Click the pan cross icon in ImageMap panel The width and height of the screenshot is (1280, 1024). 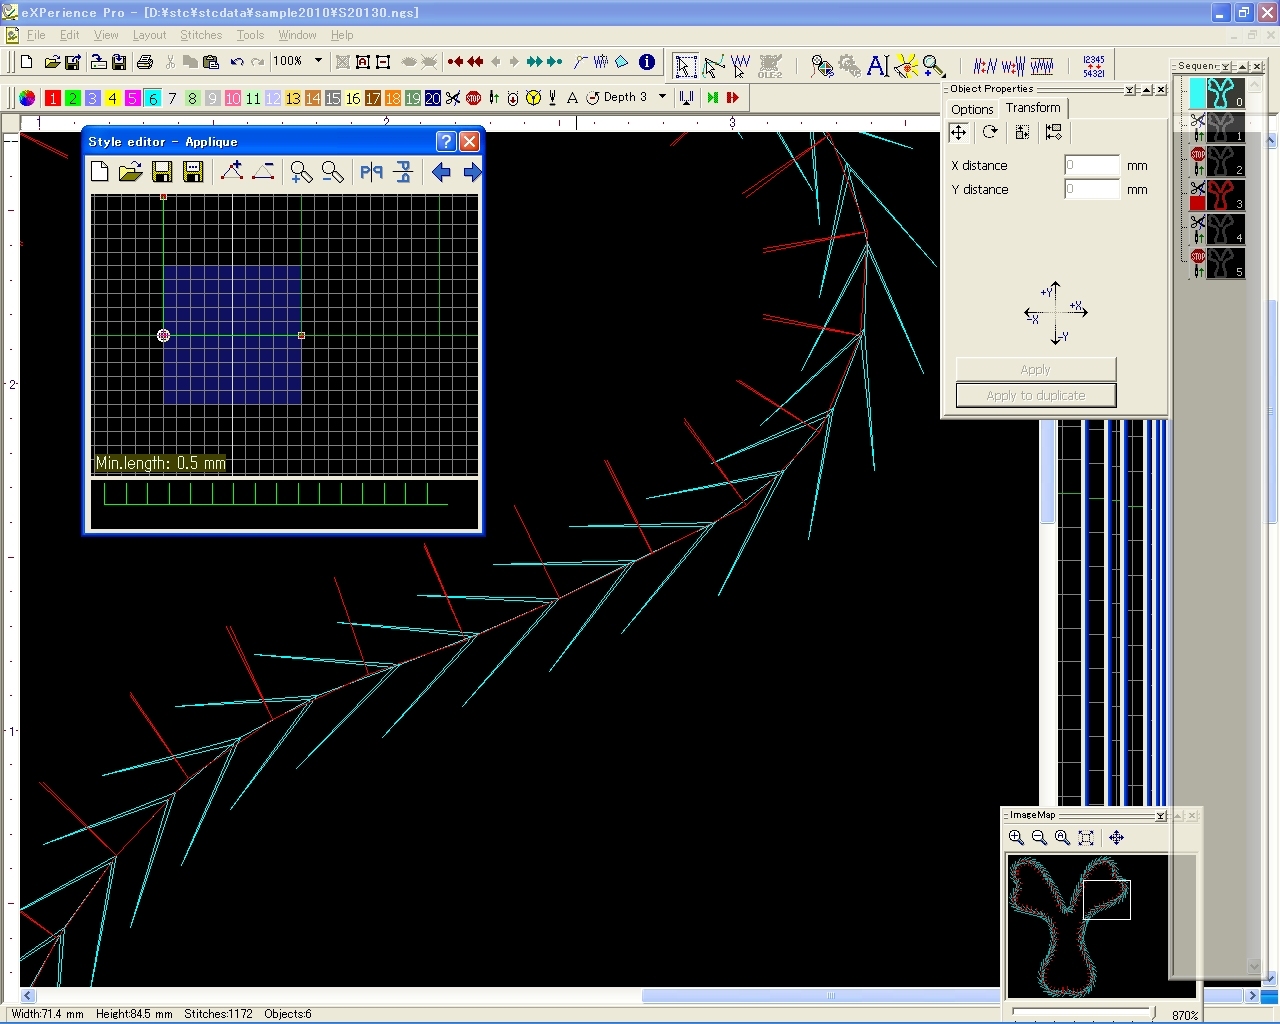[x=1117, y=838]
